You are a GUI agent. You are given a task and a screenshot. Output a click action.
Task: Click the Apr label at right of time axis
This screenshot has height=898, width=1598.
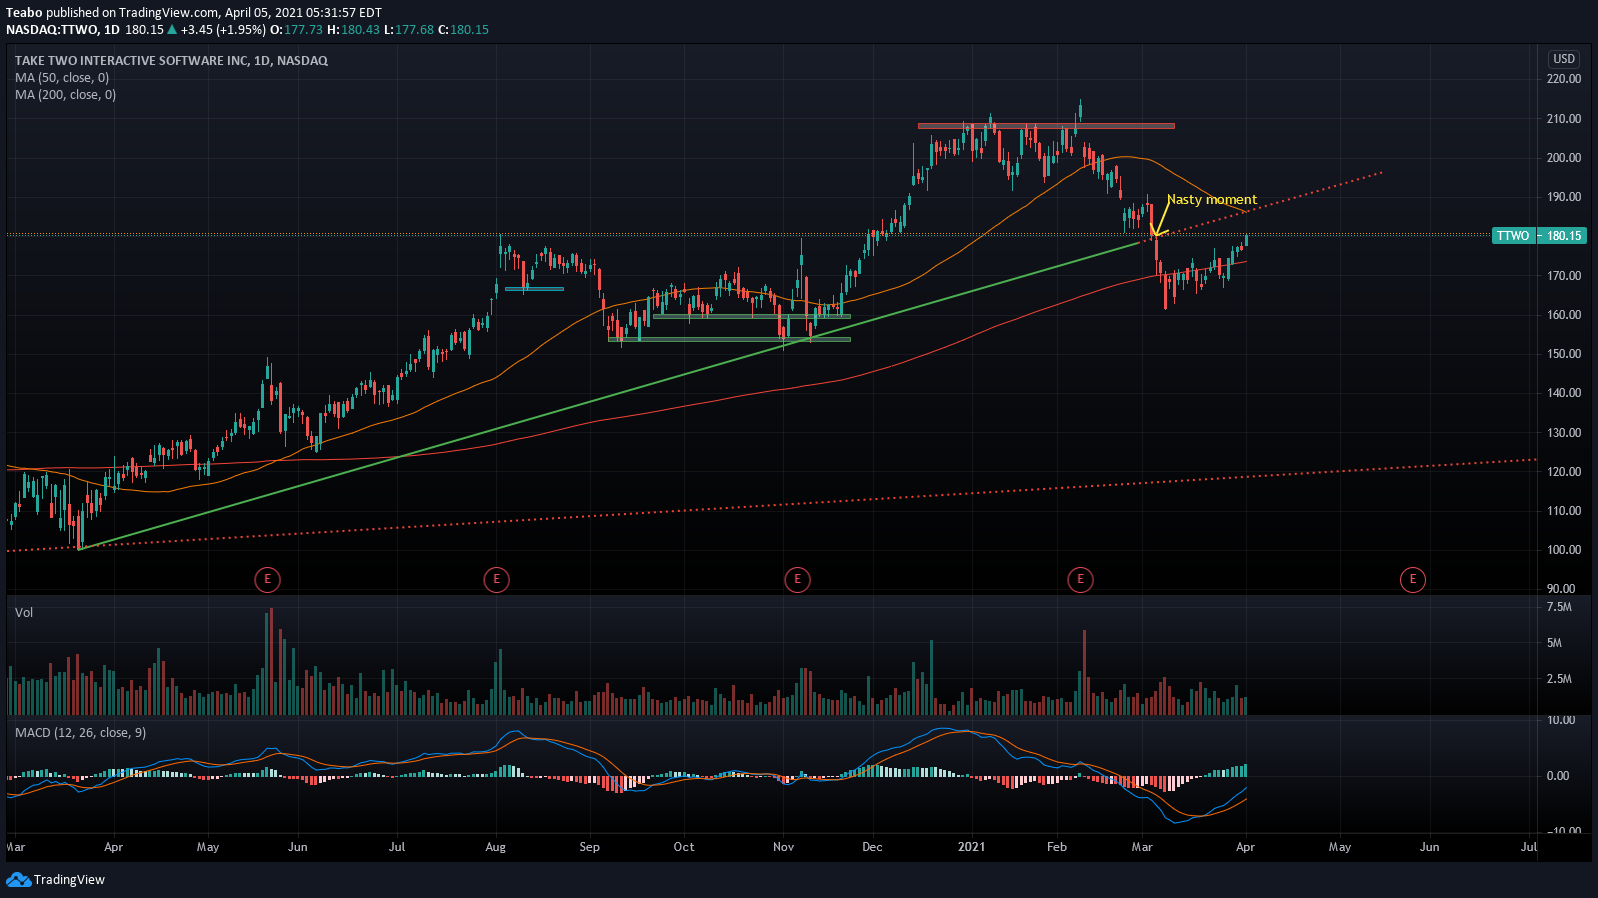coord(1245,847)
